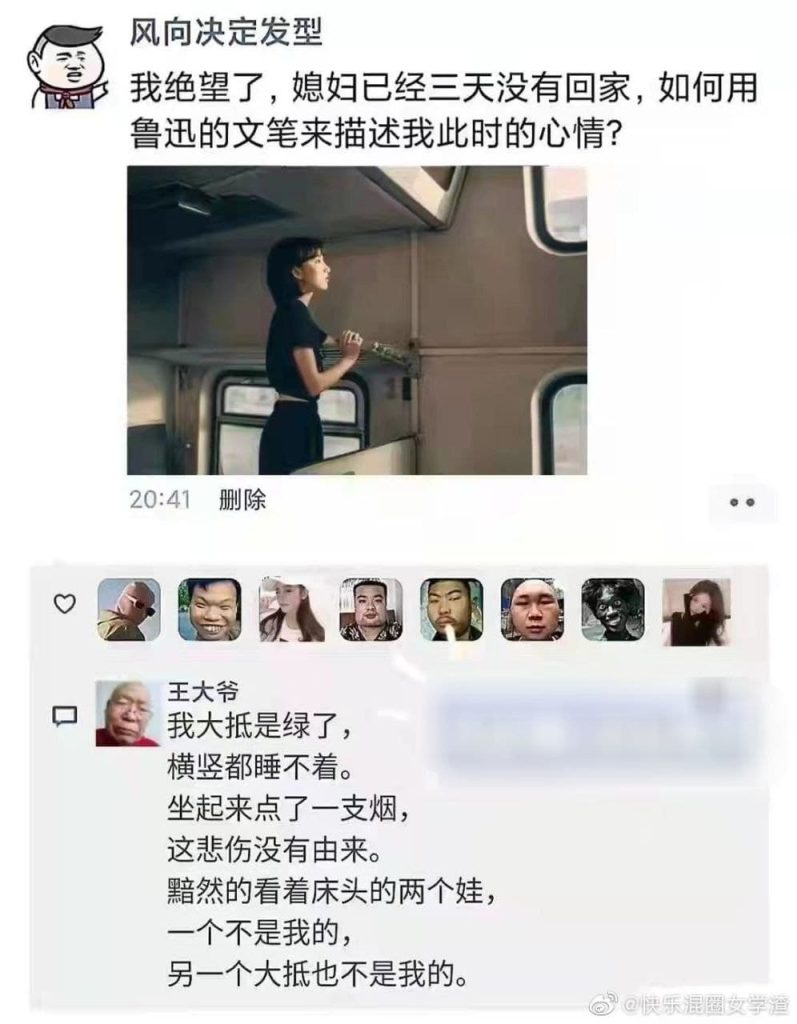This screenshot has height=1024, width=797.
Task: Open the dark-toned face liker avatar
Action: (x=613, y=610)
